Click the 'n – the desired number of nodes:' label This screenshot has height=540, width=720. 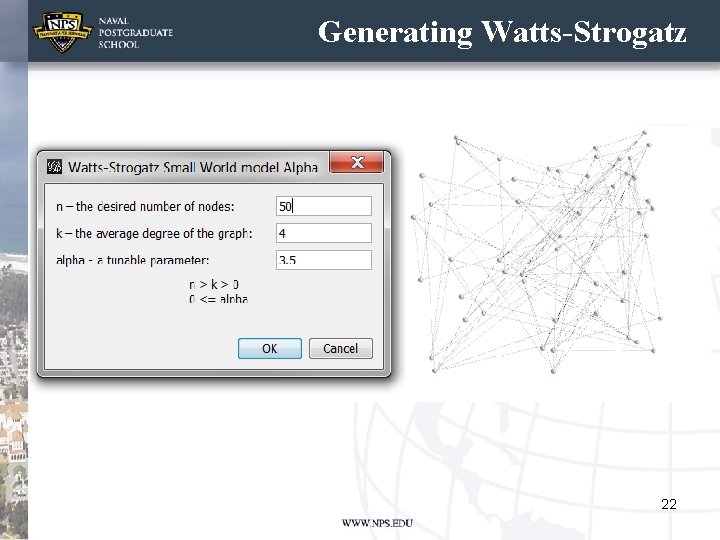coord(145,207)
